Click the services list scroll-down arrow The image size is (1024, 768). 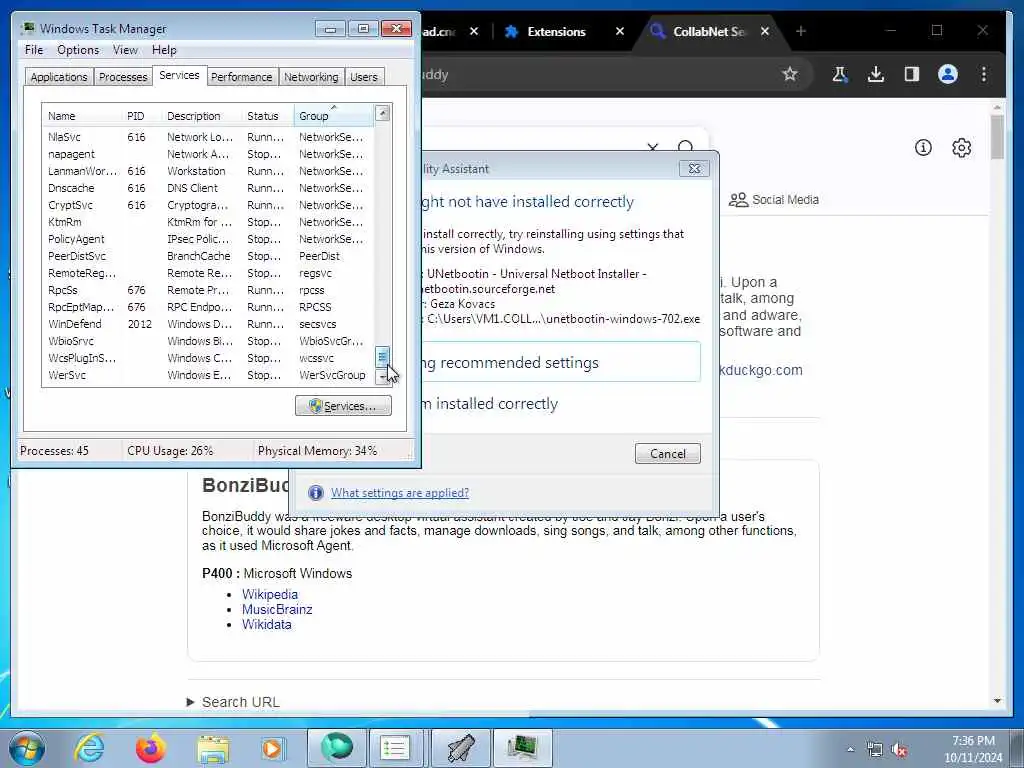coord(383,377)
